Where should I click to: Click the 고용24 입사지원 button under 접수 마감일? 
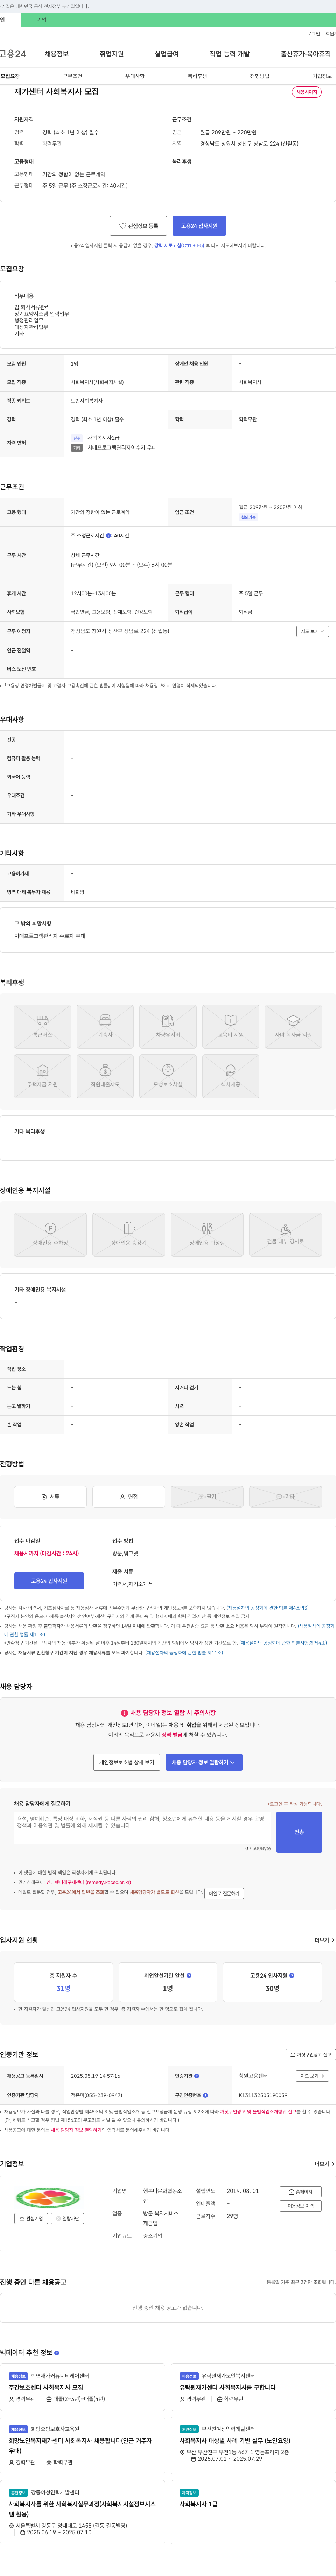pyautogui.click(x=49, y=1581)
